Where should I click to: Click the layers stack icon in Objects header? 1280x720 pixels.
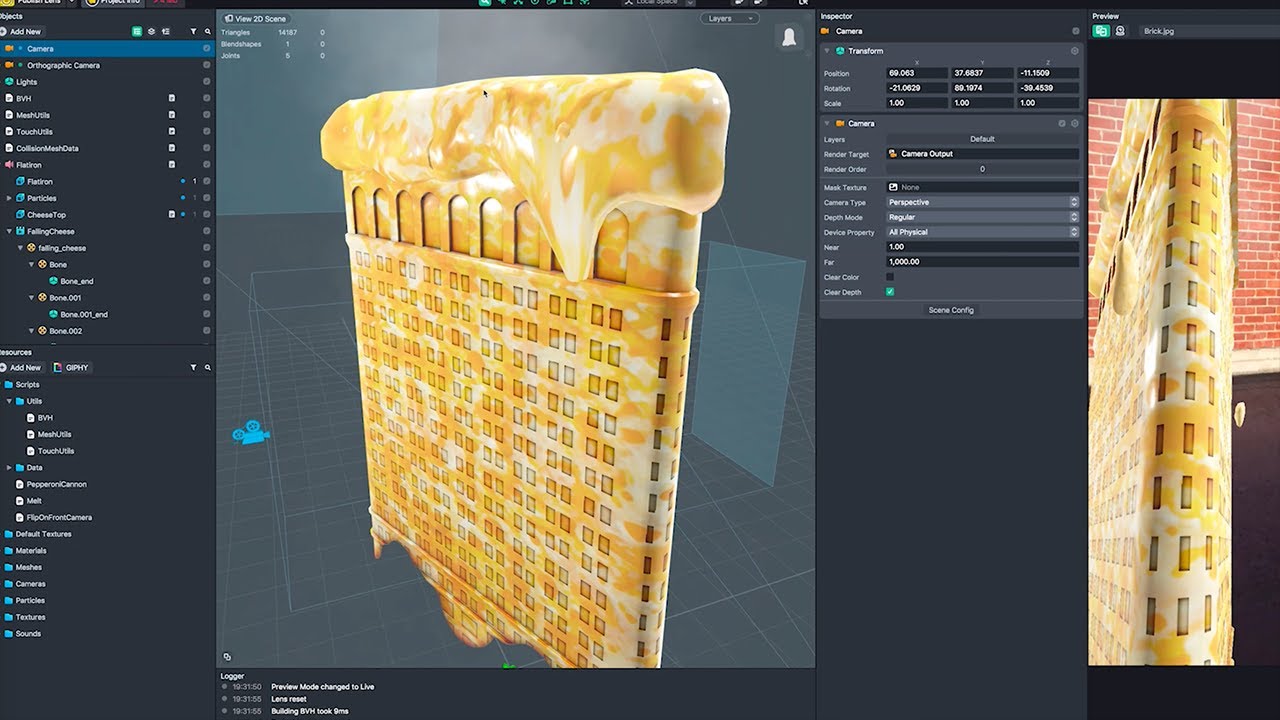click(151, 32)
